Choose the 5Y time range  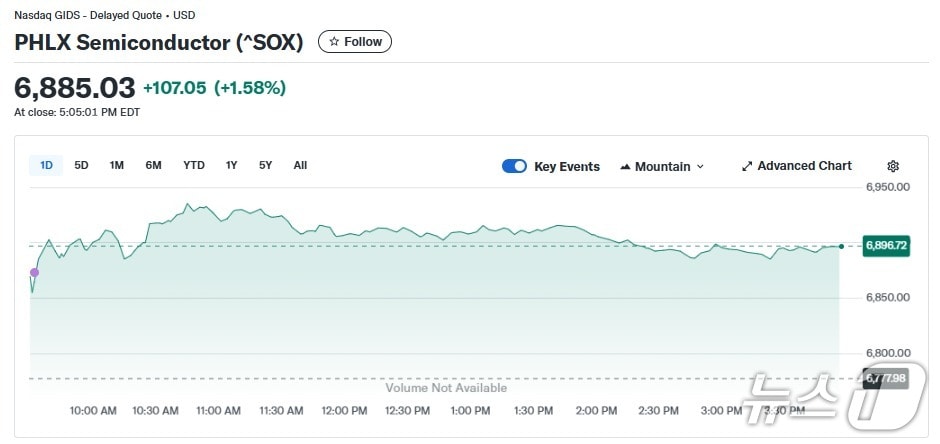265,165
